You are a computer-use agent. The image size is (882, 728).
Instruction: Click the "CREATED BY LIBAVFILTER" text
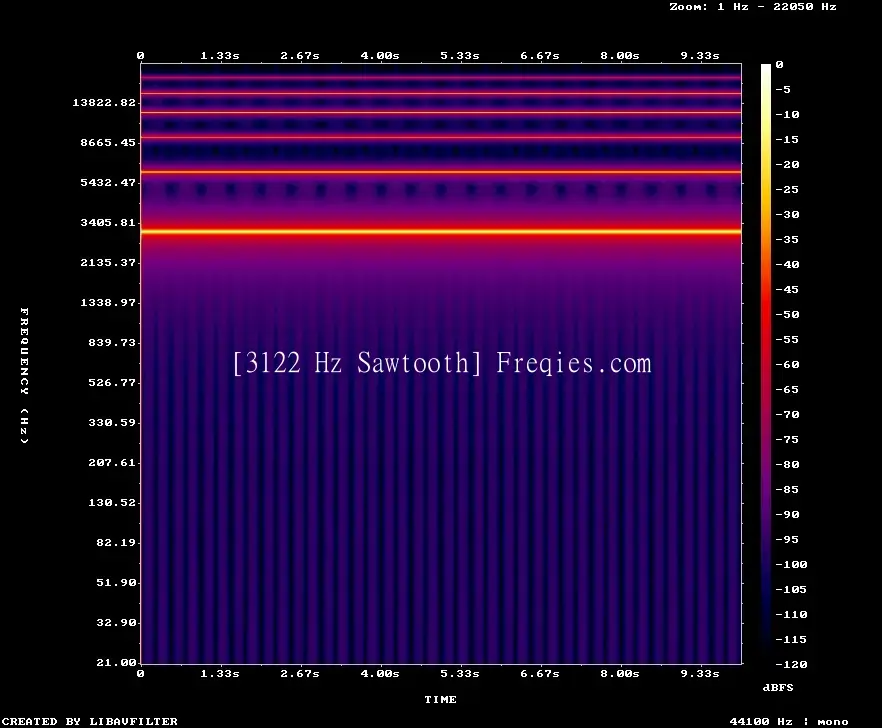[89, 721]
